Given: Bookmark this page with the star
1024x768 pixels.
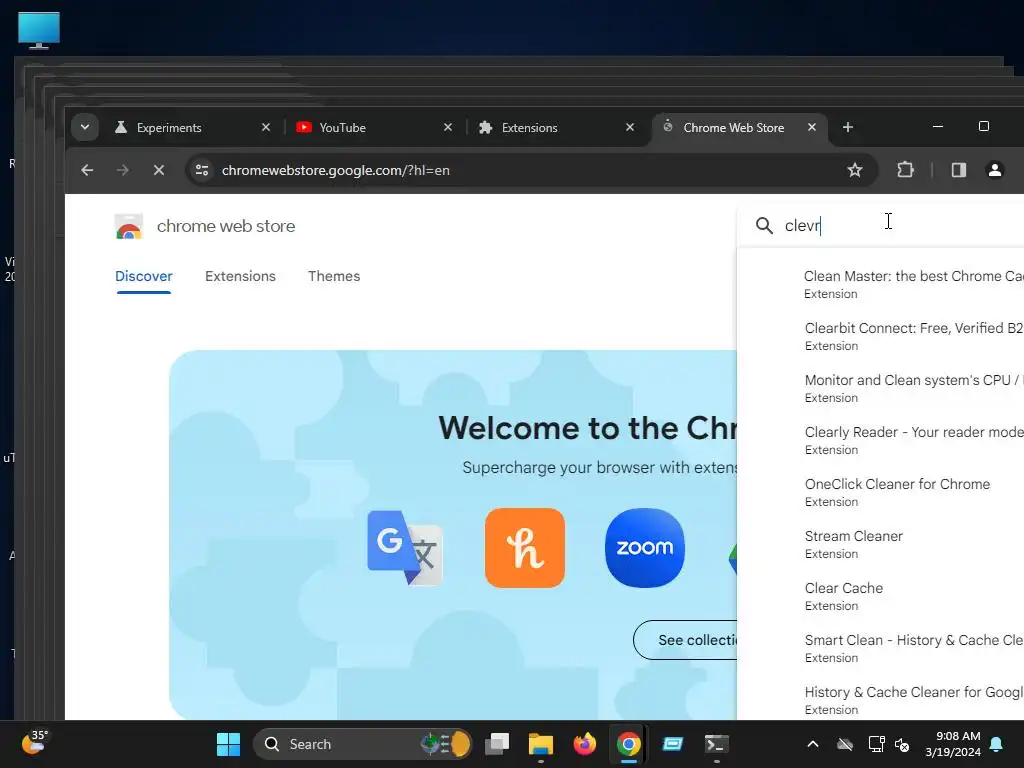Looking at the screenshot, I should [x=855, y=170].
